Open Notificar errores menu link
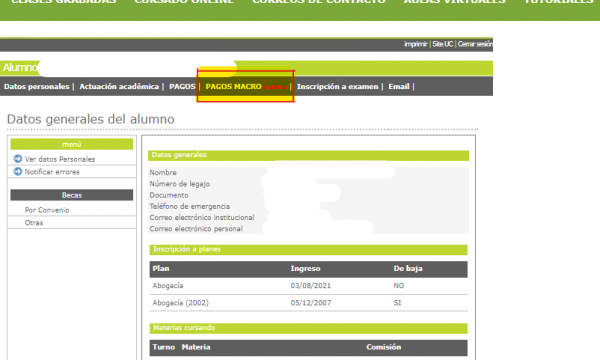600x360 pixels. [x=52, y=172]
